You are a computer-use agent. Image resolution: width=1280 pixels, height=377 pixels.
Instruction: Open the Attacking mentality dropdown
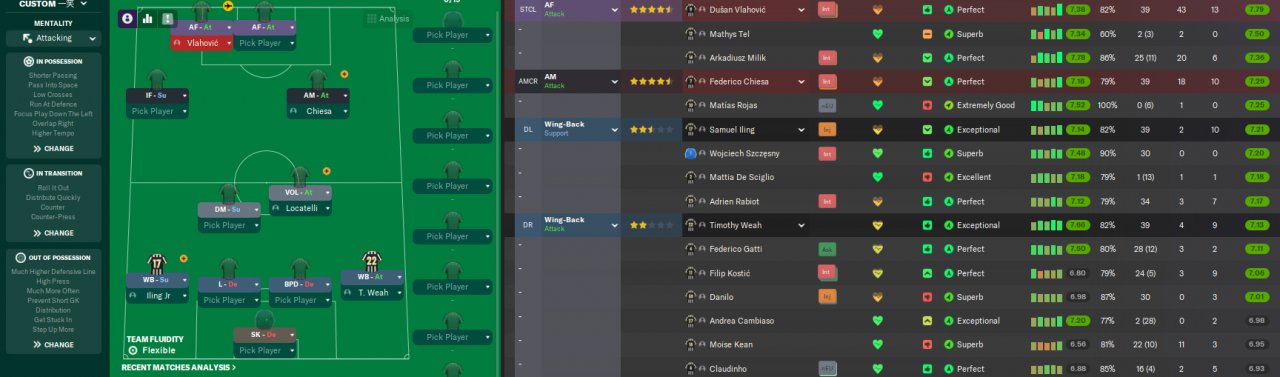[53, 38]
